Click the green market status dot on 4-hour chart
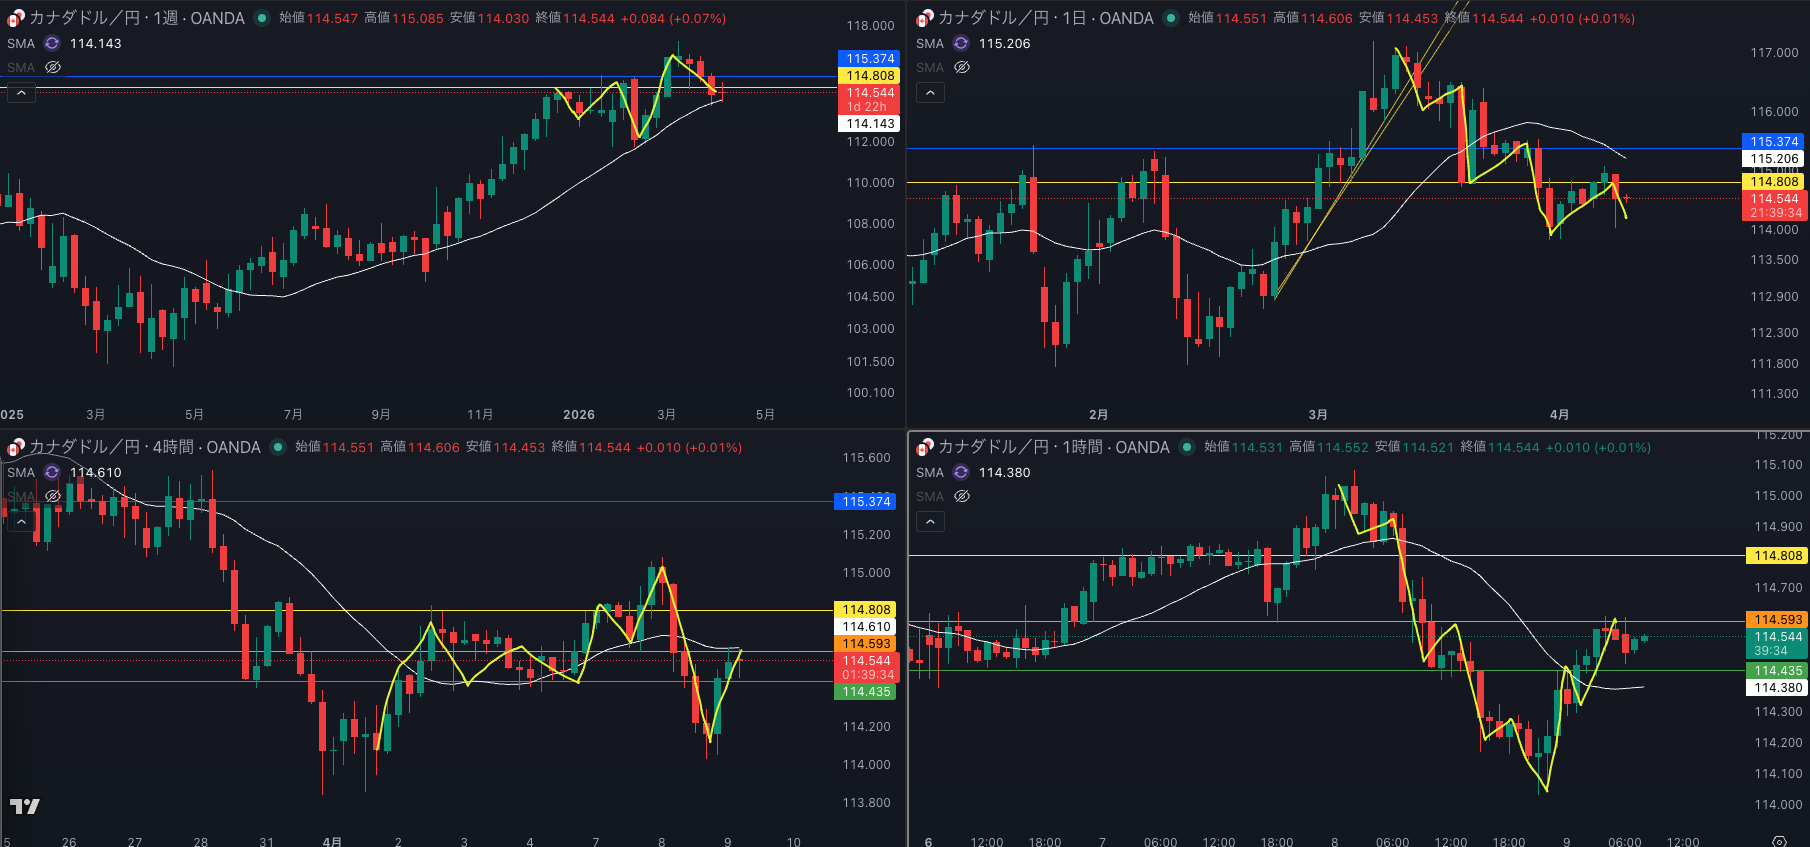This screenshot has height=847, width=1810. pos(278,447)
